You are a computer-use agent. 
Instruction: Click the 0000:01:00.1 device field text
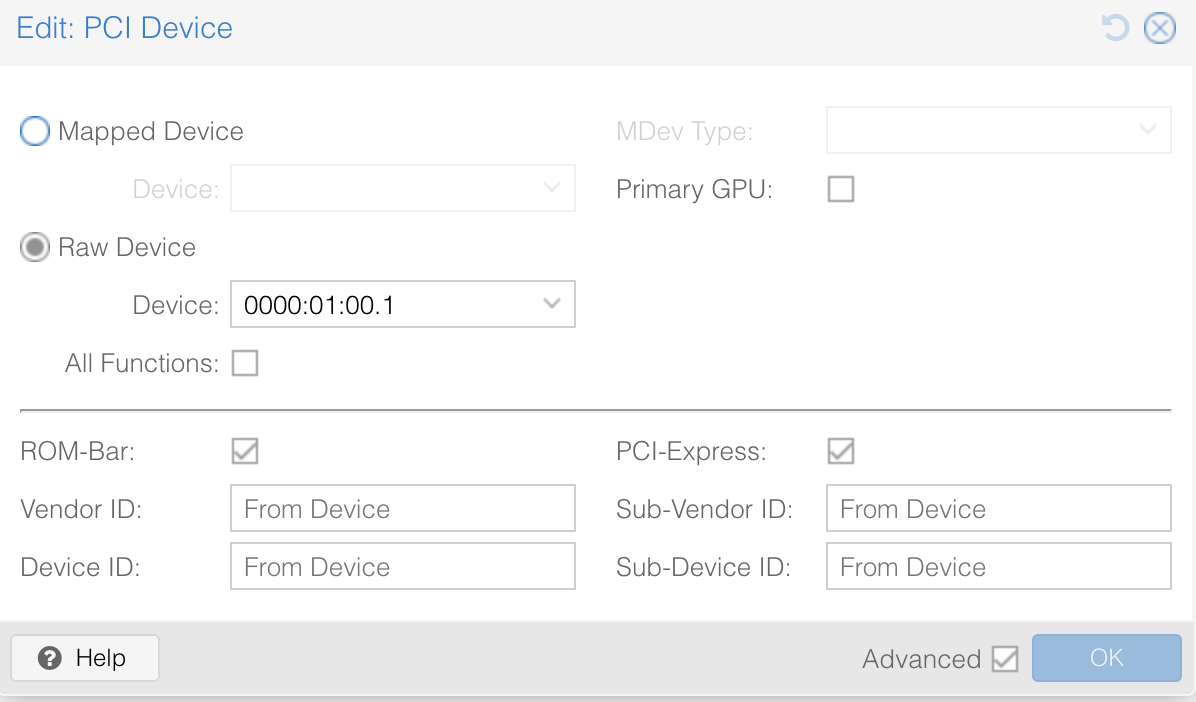(320, 305)
